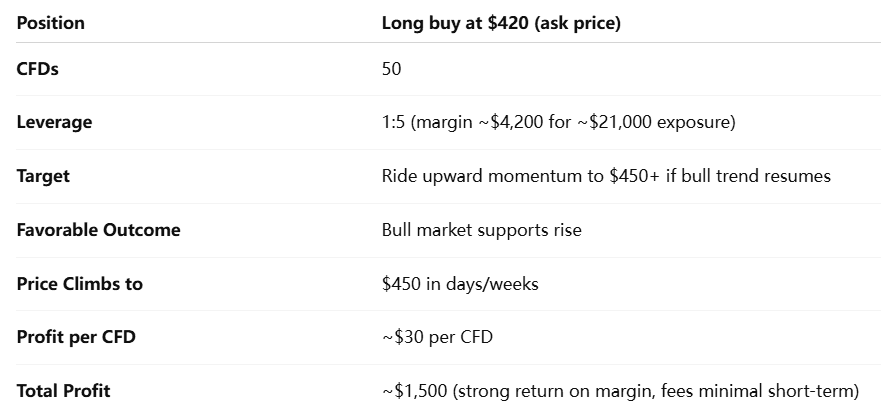Viewport: 881px width, 420px height.
Task: Select the 'Target' row label
Action: (x=43, y=176)
